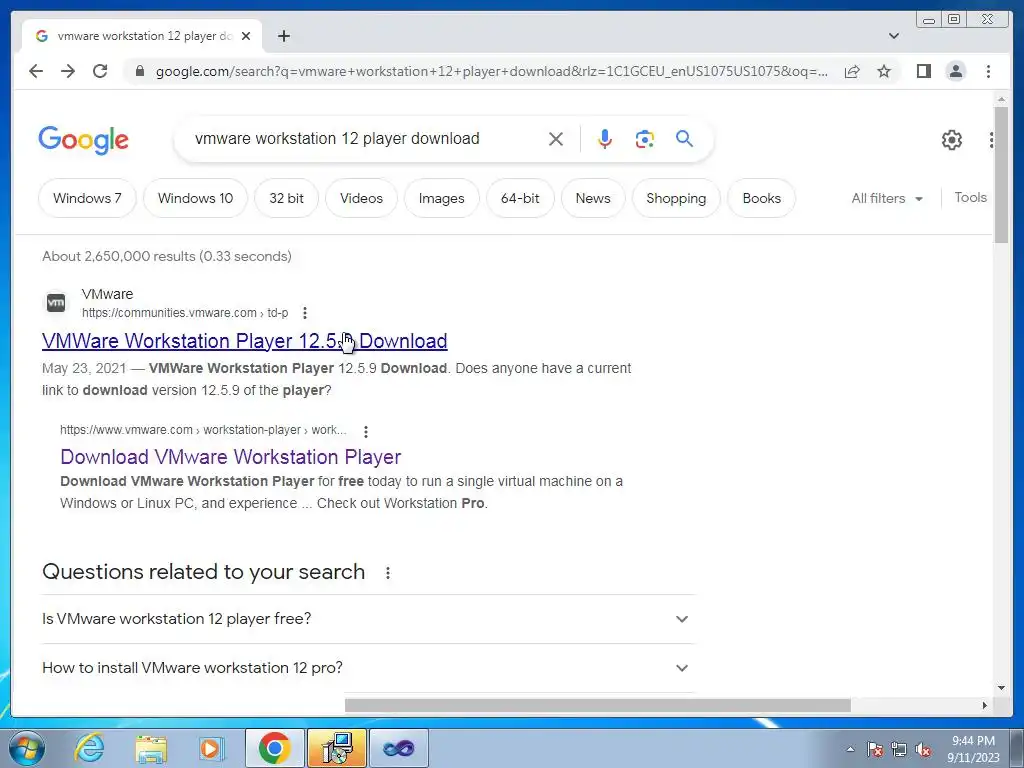Viewport: 1024px width, 768px height.
Task: Search by image with the Lens icon
Action: coord(645,139)
